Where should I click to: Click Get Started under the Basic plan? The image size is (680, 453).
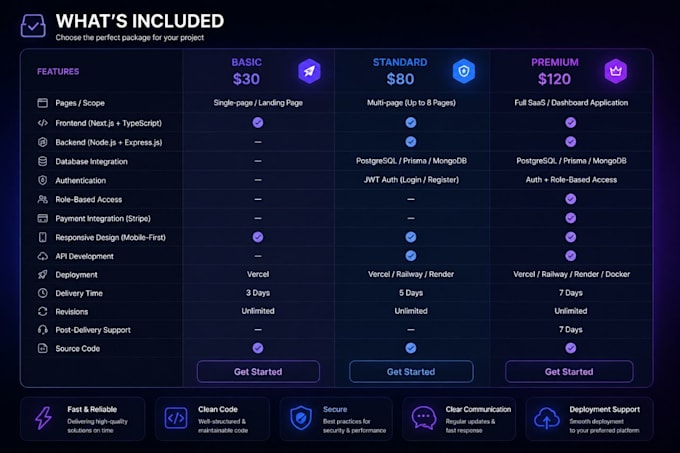tap(258, 372)
